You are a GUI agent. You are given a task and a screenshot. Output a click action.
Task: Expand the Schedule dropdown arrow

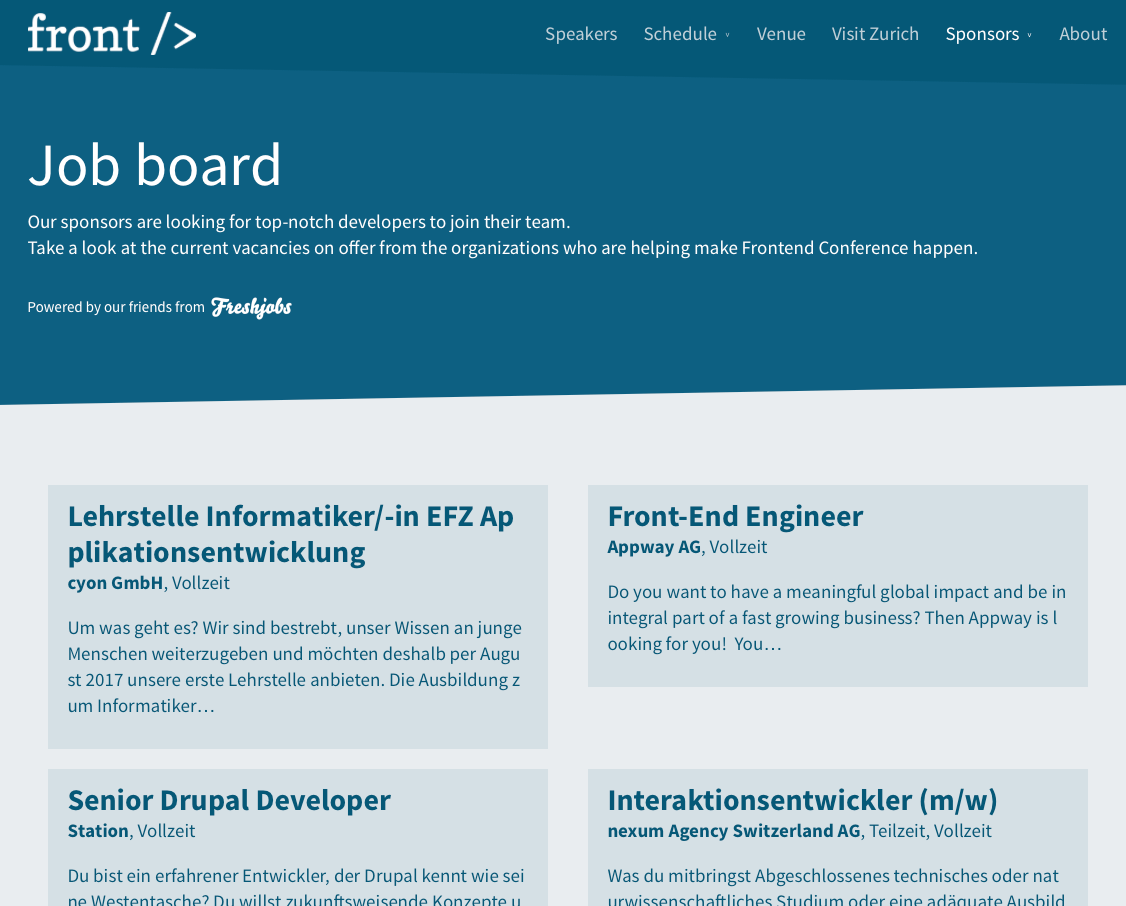(728, 35)
